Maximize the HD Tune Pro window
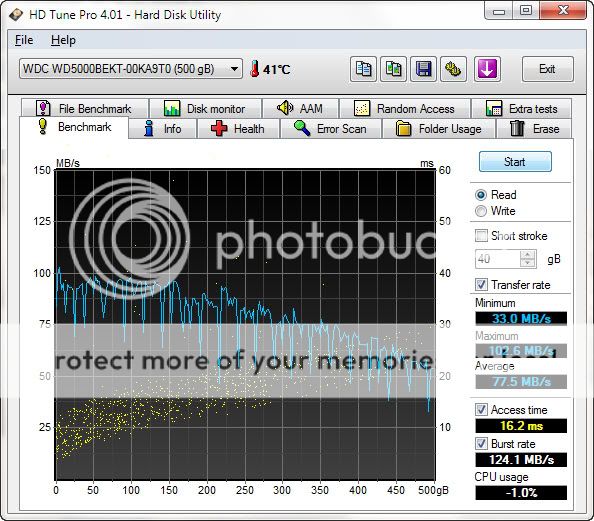 coord(525,10)
